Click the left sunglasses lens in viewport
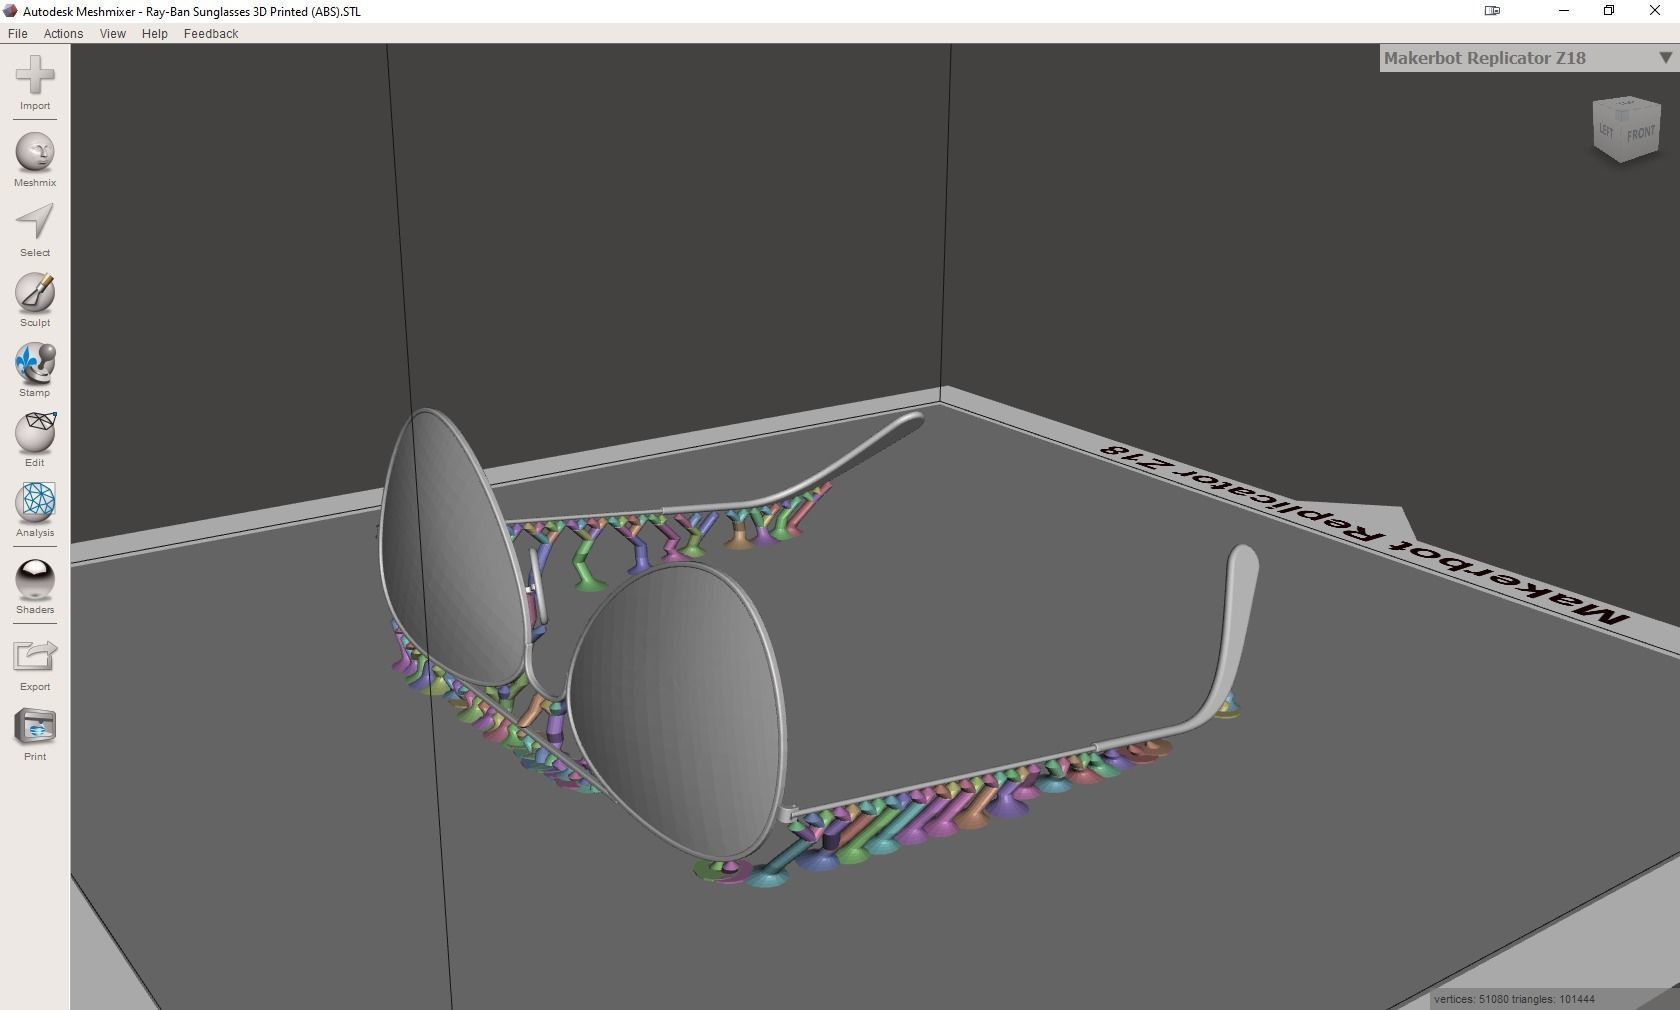The width and height of the screenshot is (1680, 1010). click(x=452, y=548)
